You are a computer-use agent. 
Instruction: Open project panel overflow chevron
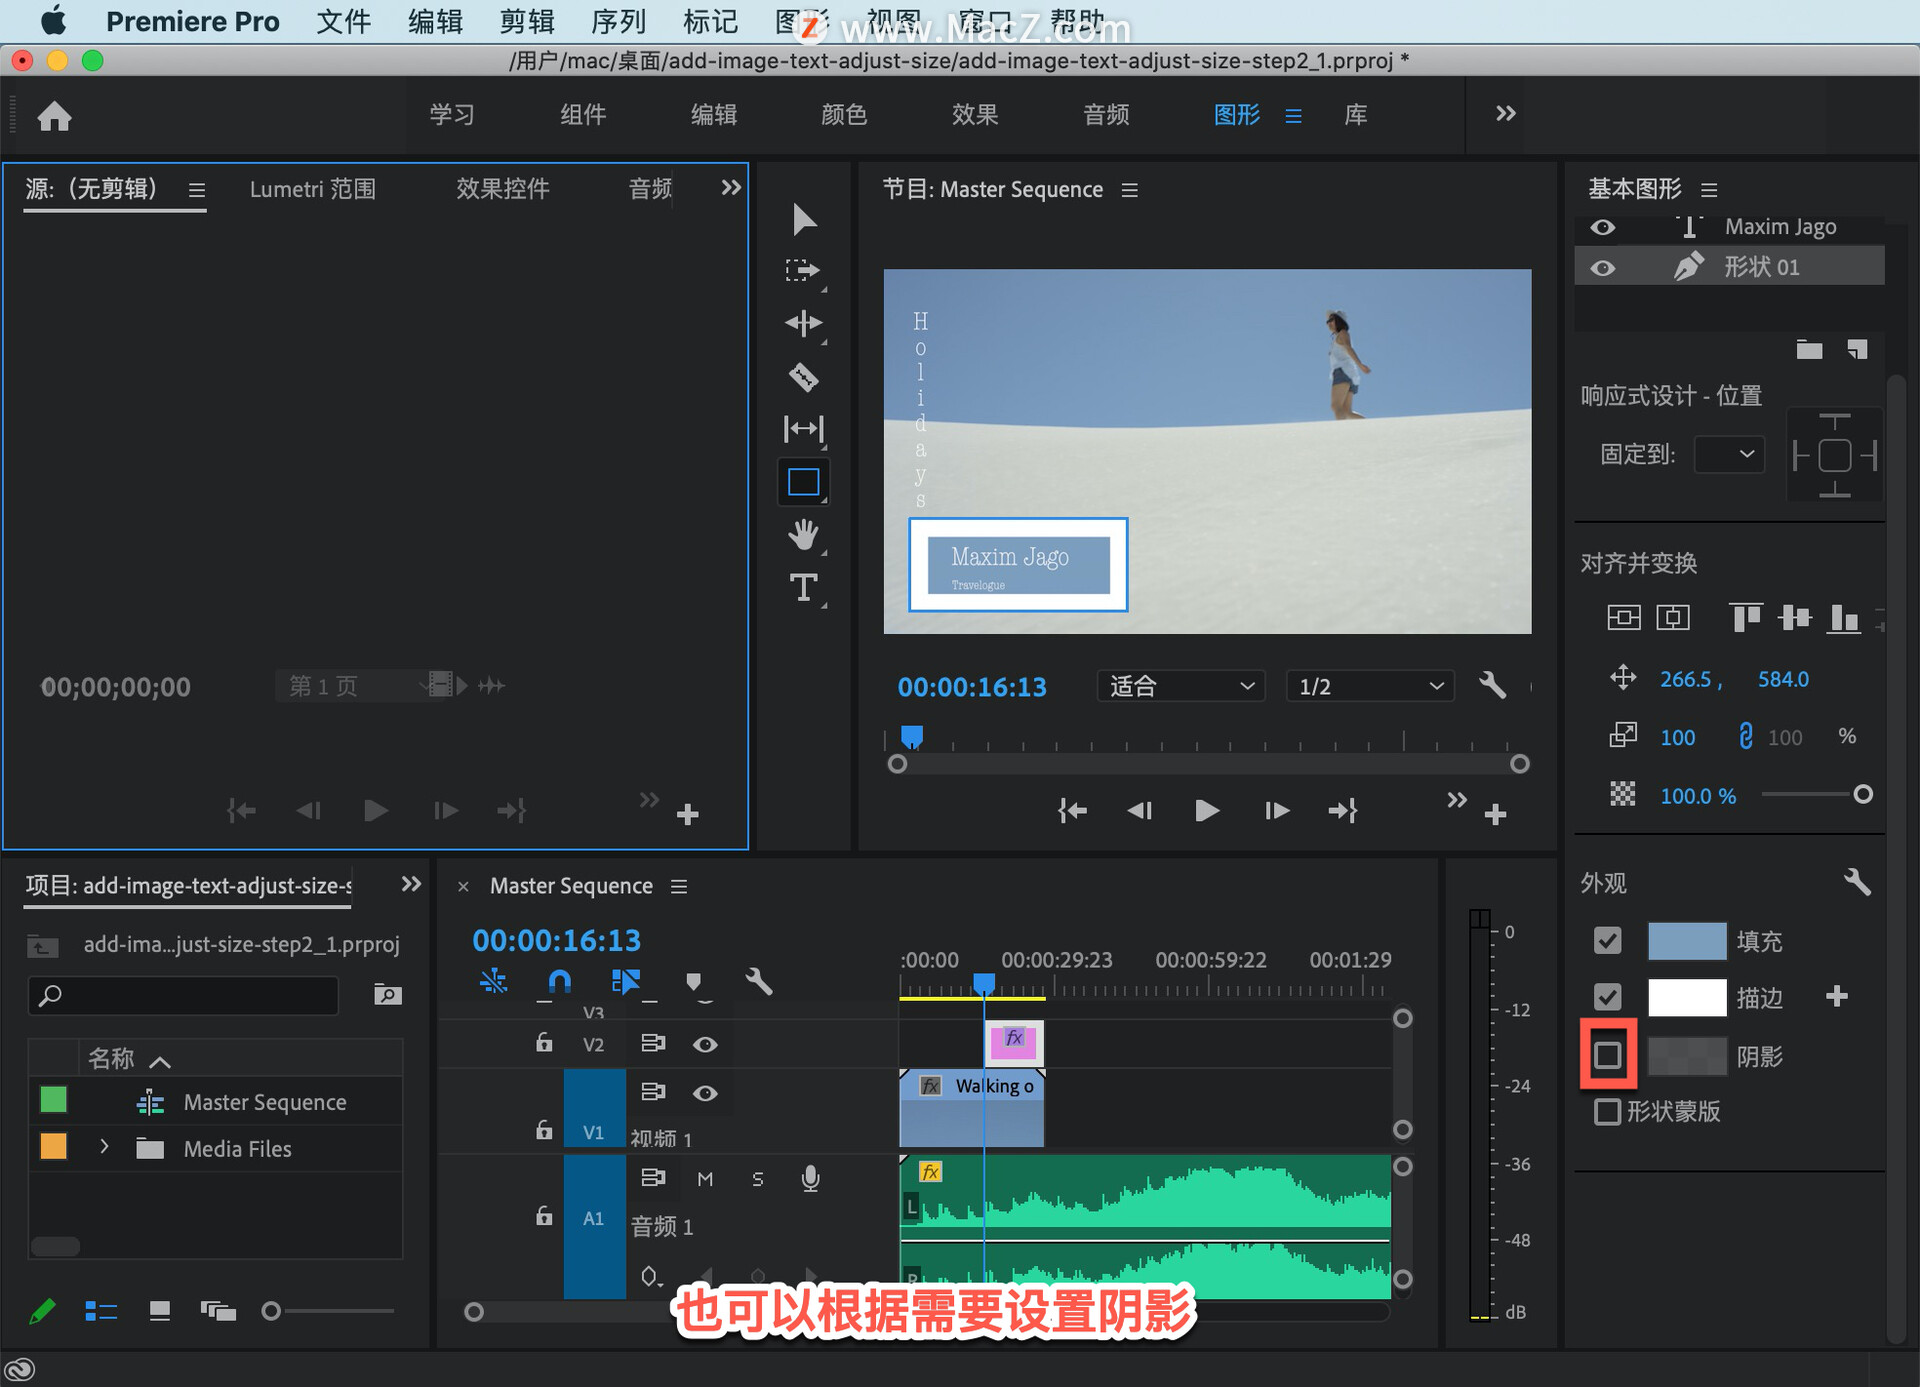coord(411,884)
